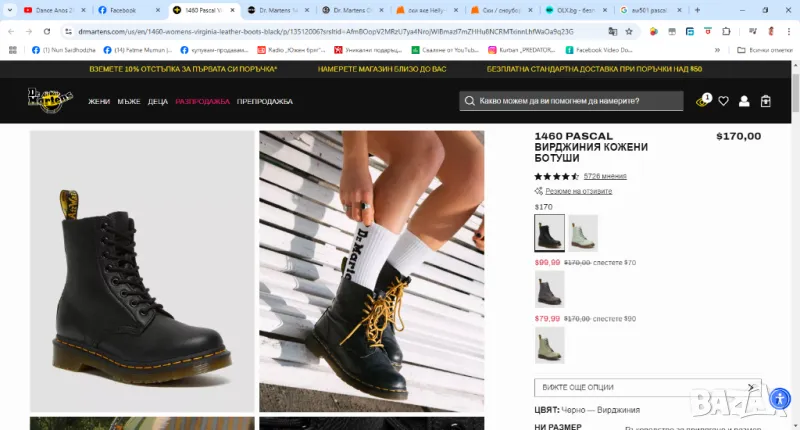Open the wishlist heart icon
The height and width of the screenshot is (430, 800).
(x=723, y=101)
